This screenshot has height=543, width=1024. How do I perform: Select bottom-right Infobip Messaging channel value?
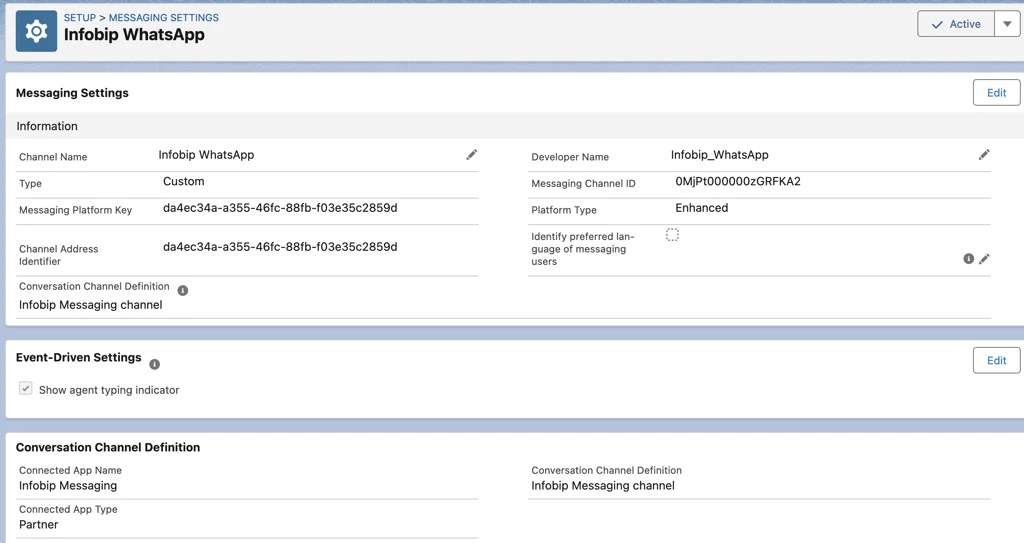(x=603, y=485)
